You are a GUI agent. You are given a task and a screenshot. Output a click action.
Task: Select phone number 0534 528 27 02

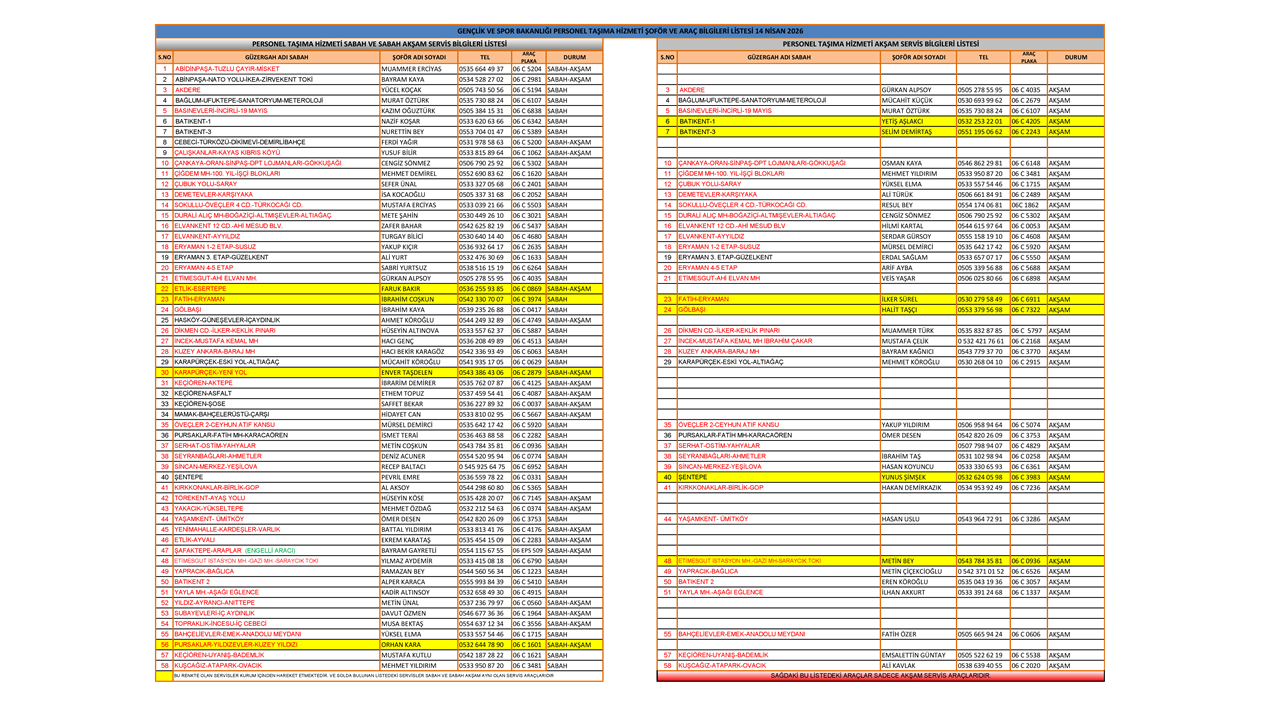tap(483, 79)
